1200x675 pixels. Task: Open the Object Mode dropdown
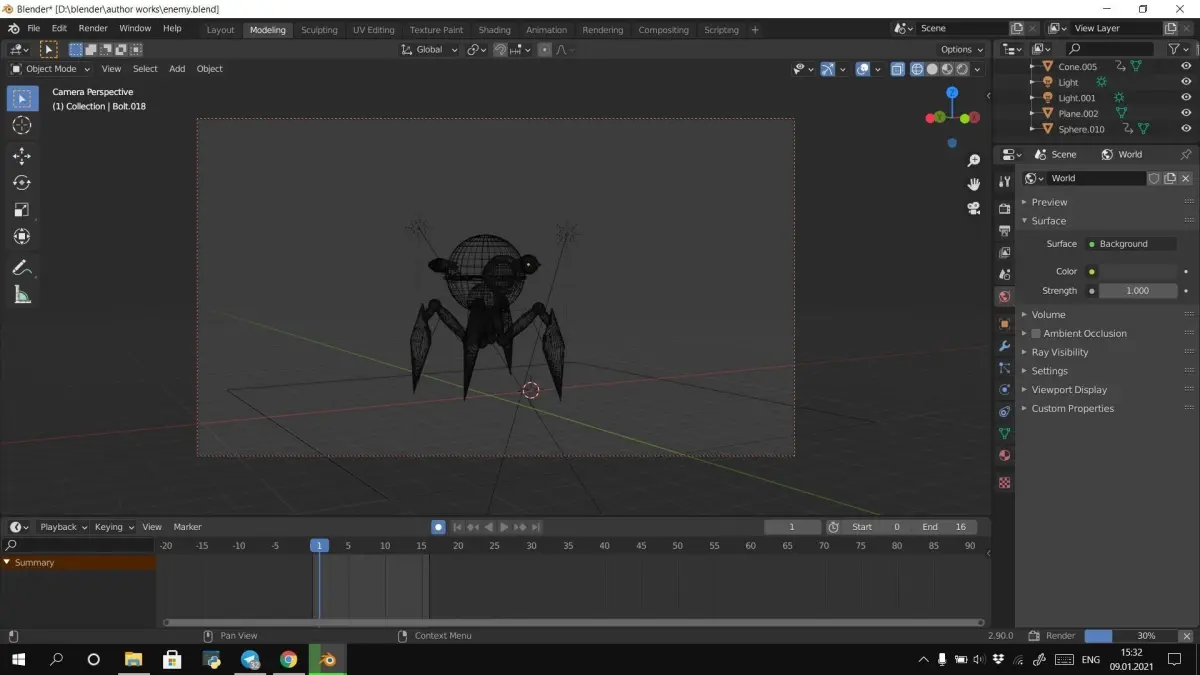click(x=50, y=69)
